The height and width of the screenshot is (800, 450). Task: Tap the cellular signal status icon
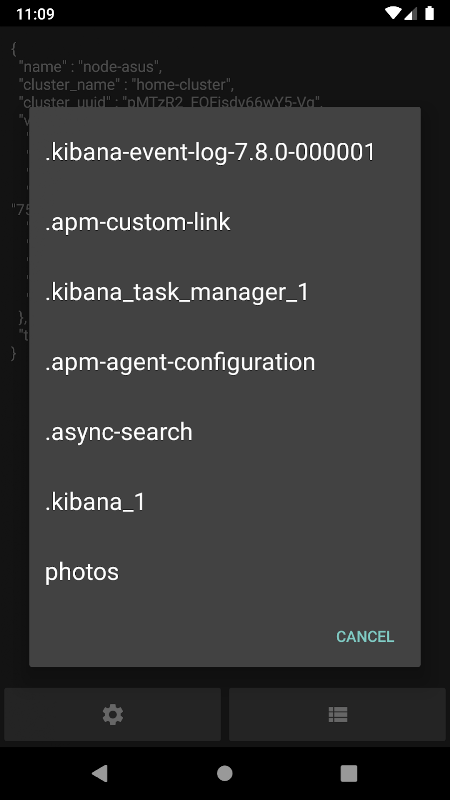tap(411, 13)
